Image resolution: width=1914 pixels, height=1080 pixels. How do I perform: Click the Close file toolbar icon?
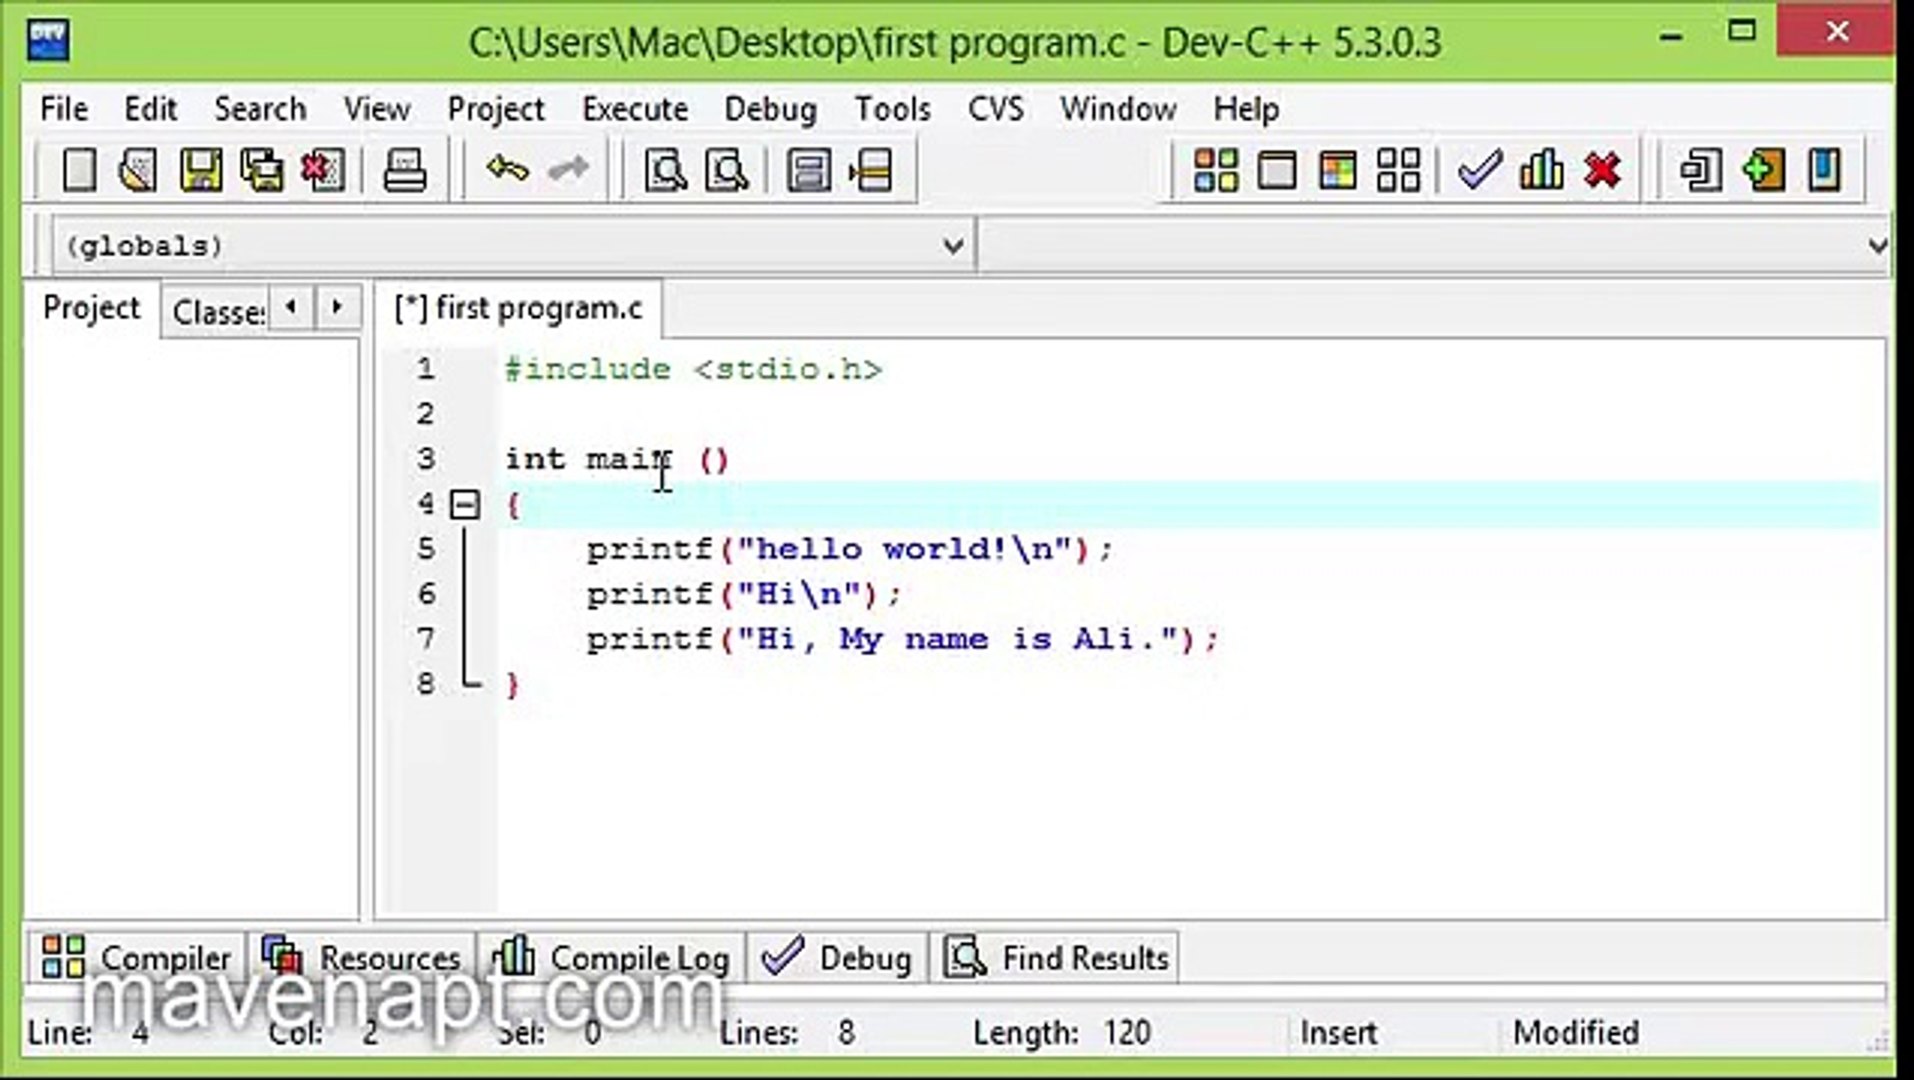click(323, 170)
